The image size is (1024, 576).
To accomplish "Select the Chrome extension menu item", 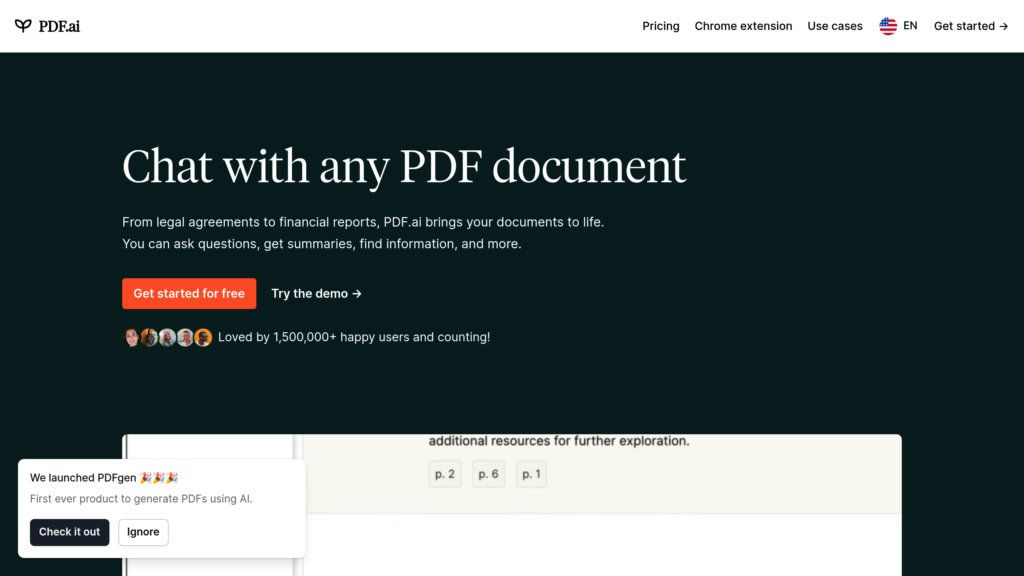I will point(743,26).
